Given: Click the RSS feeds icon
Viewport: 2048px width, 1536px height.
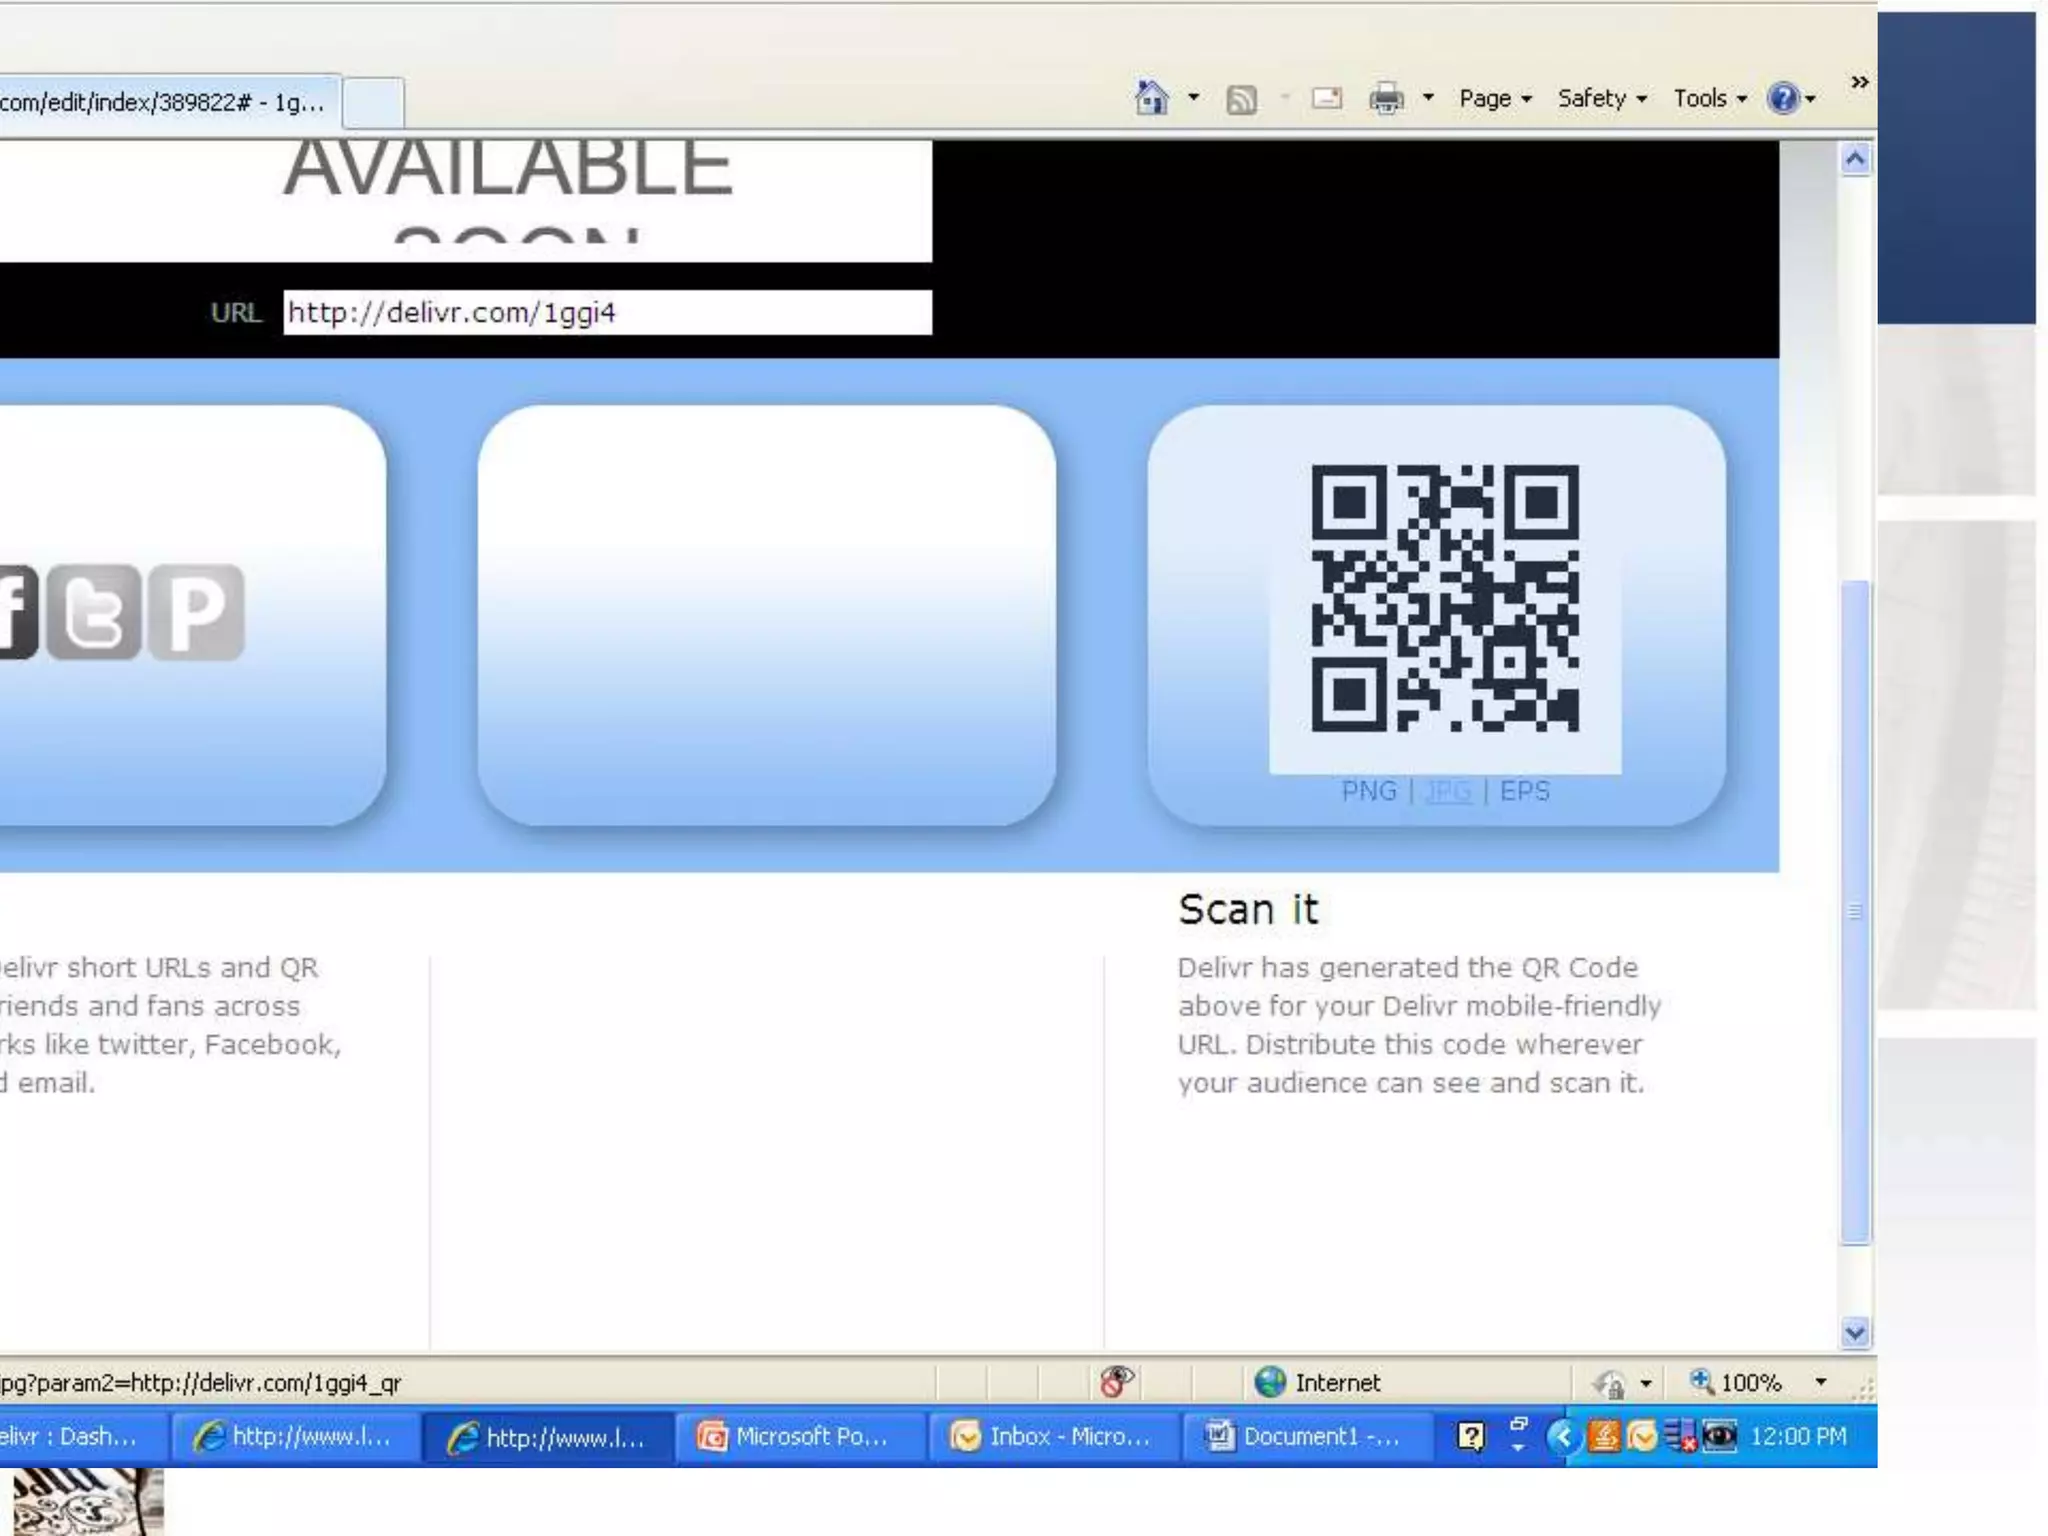Looking at the screenshot, I should point(1241,99).
